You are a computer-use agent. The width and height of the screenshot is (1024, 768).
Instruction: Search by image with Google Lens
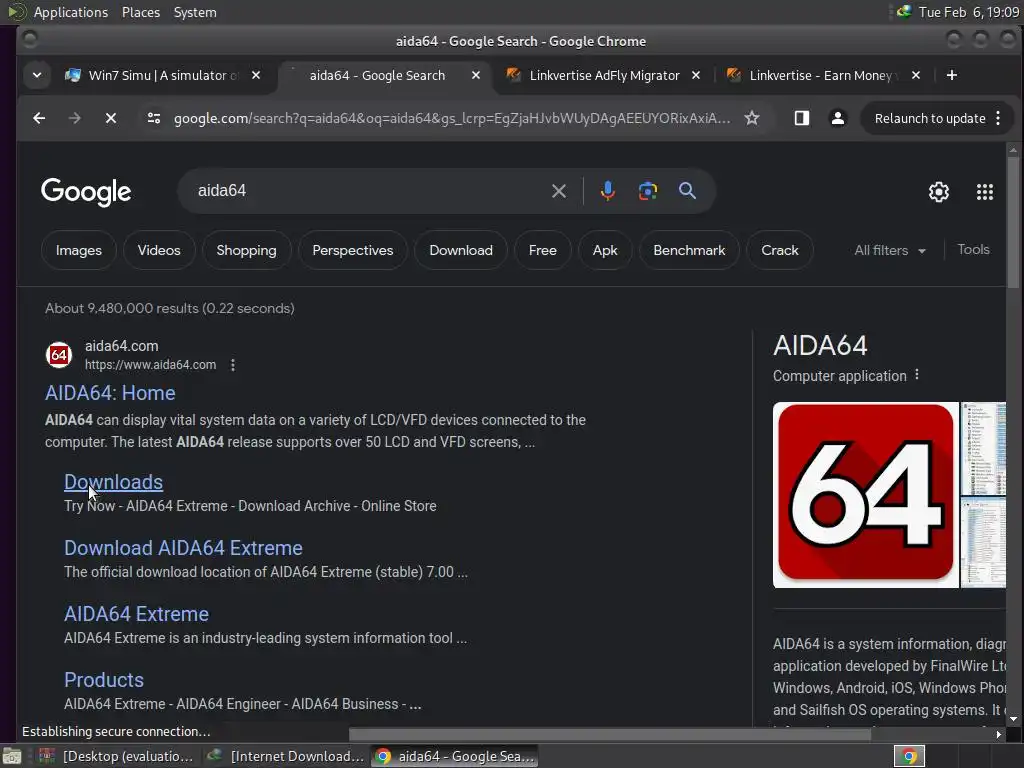click(x=647, y=191)
